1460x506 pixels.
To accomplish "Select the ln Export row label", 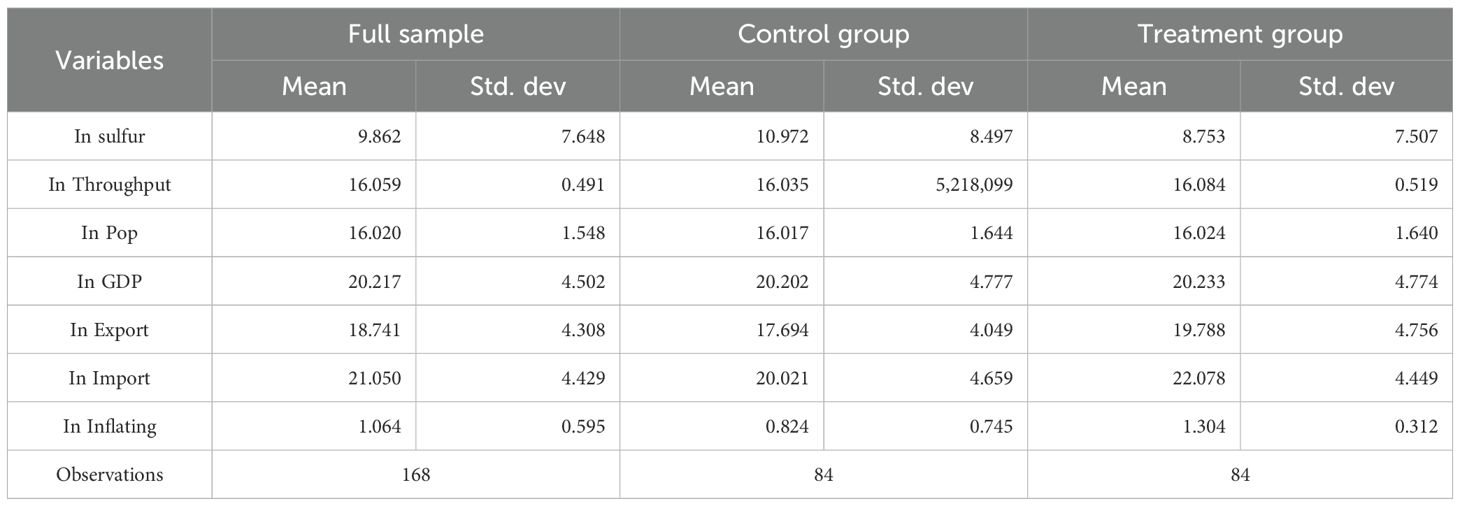I will tap(109, 330).
